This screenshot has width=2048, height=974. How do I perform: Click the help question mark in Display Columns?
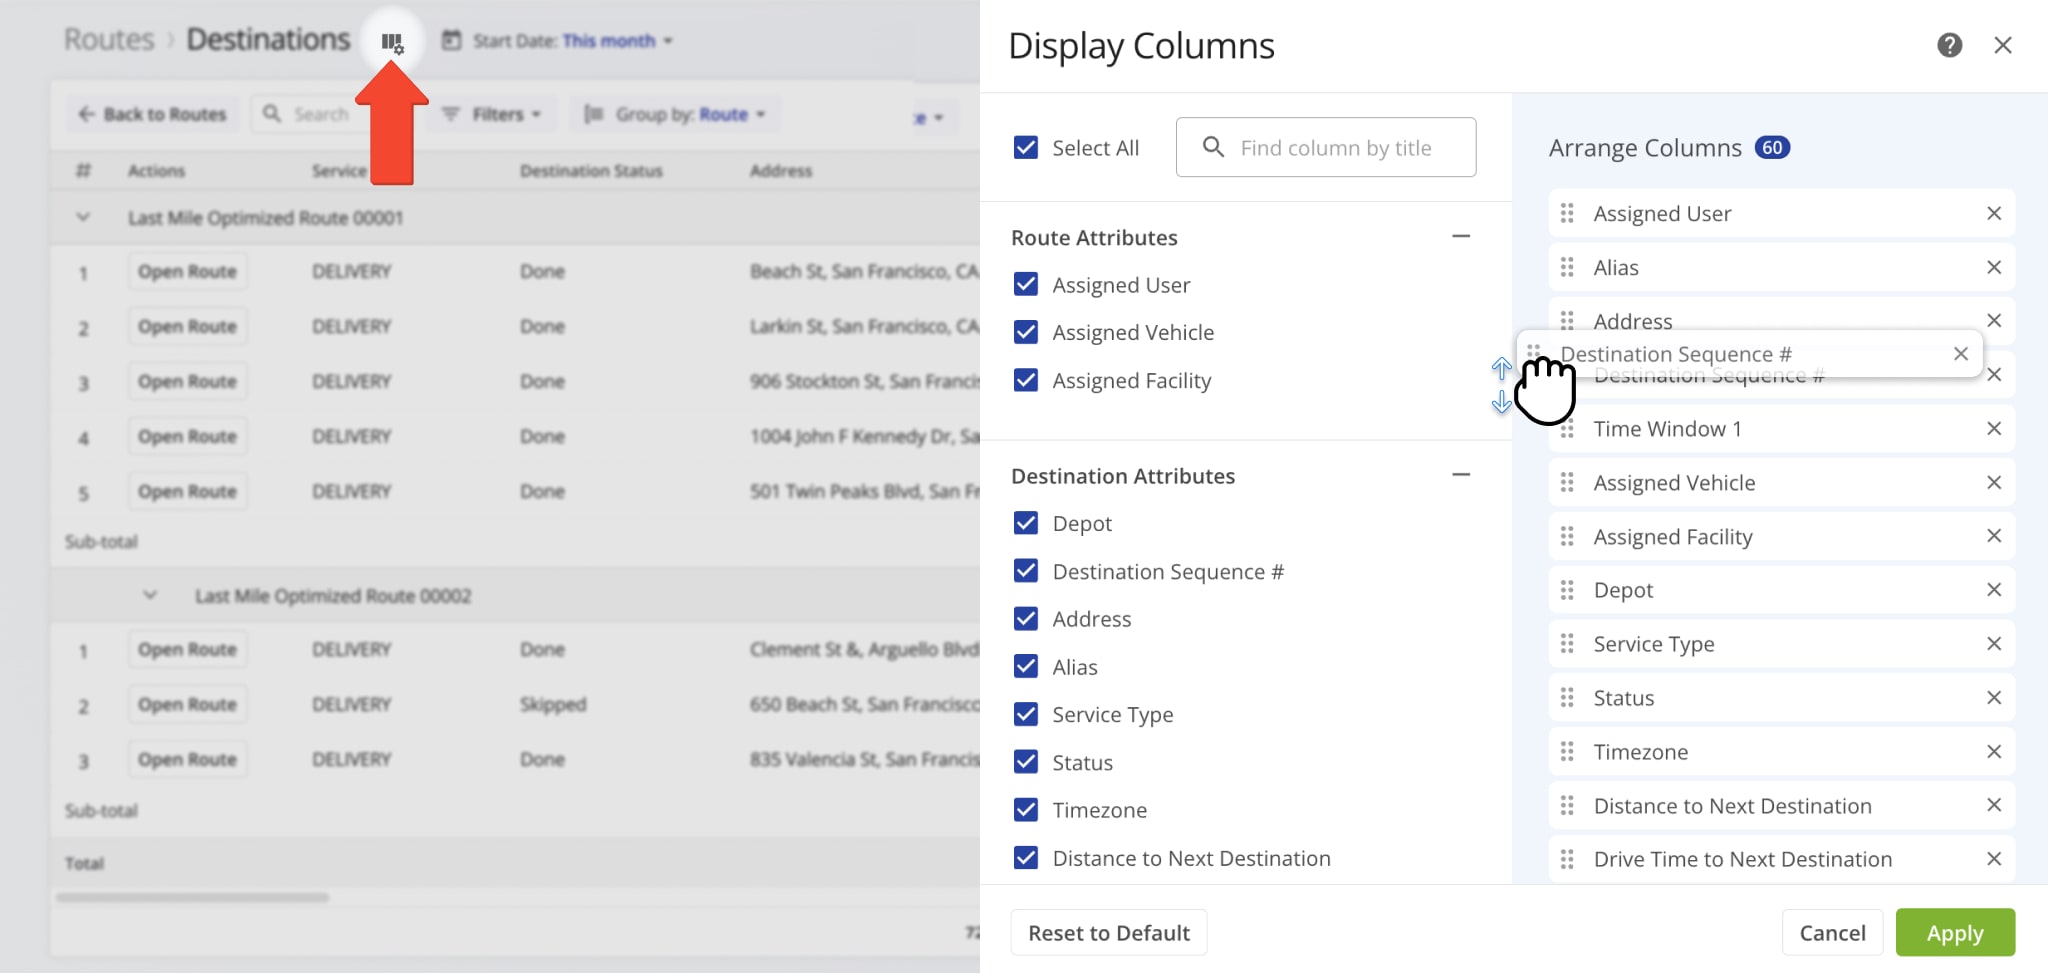click(x=1949, y=45)
